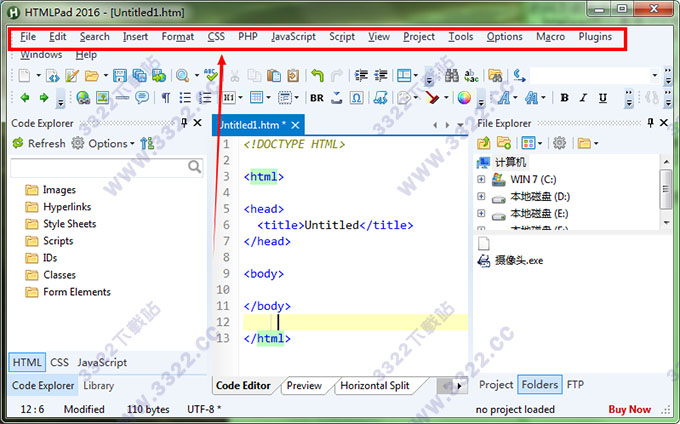Click the File Explorer scrollbar down arrow

coord(667,223)
